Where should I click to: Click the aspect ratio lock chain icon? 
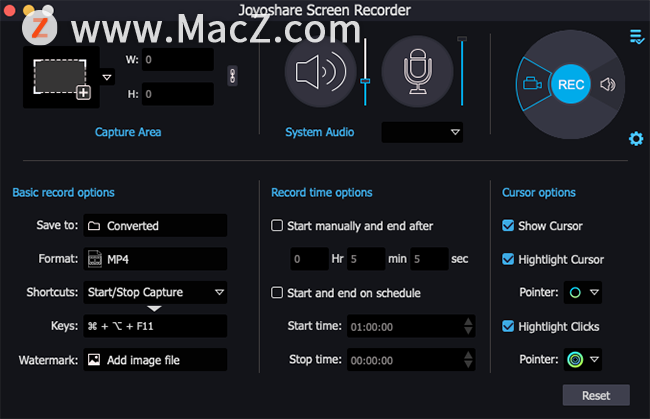pos(233,76)
